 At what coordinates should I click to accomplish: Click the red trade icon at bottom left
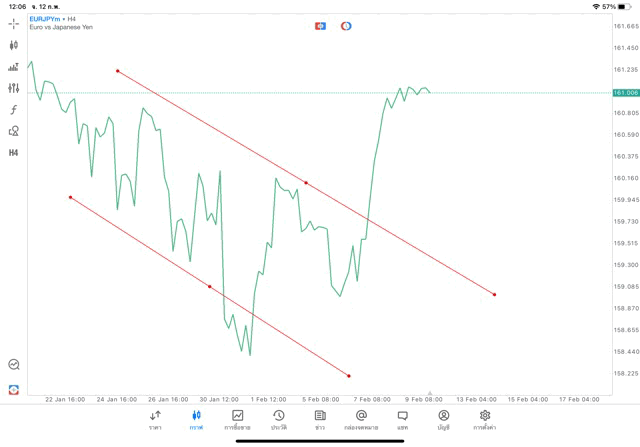coord(13,390)
